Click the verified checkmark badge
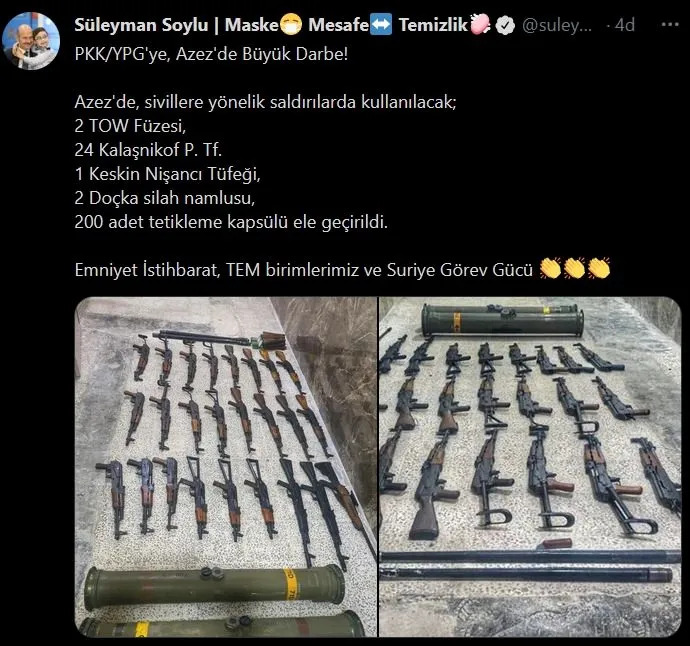The image size is (690, 646). pyautogui.click(x=507, y=25)
